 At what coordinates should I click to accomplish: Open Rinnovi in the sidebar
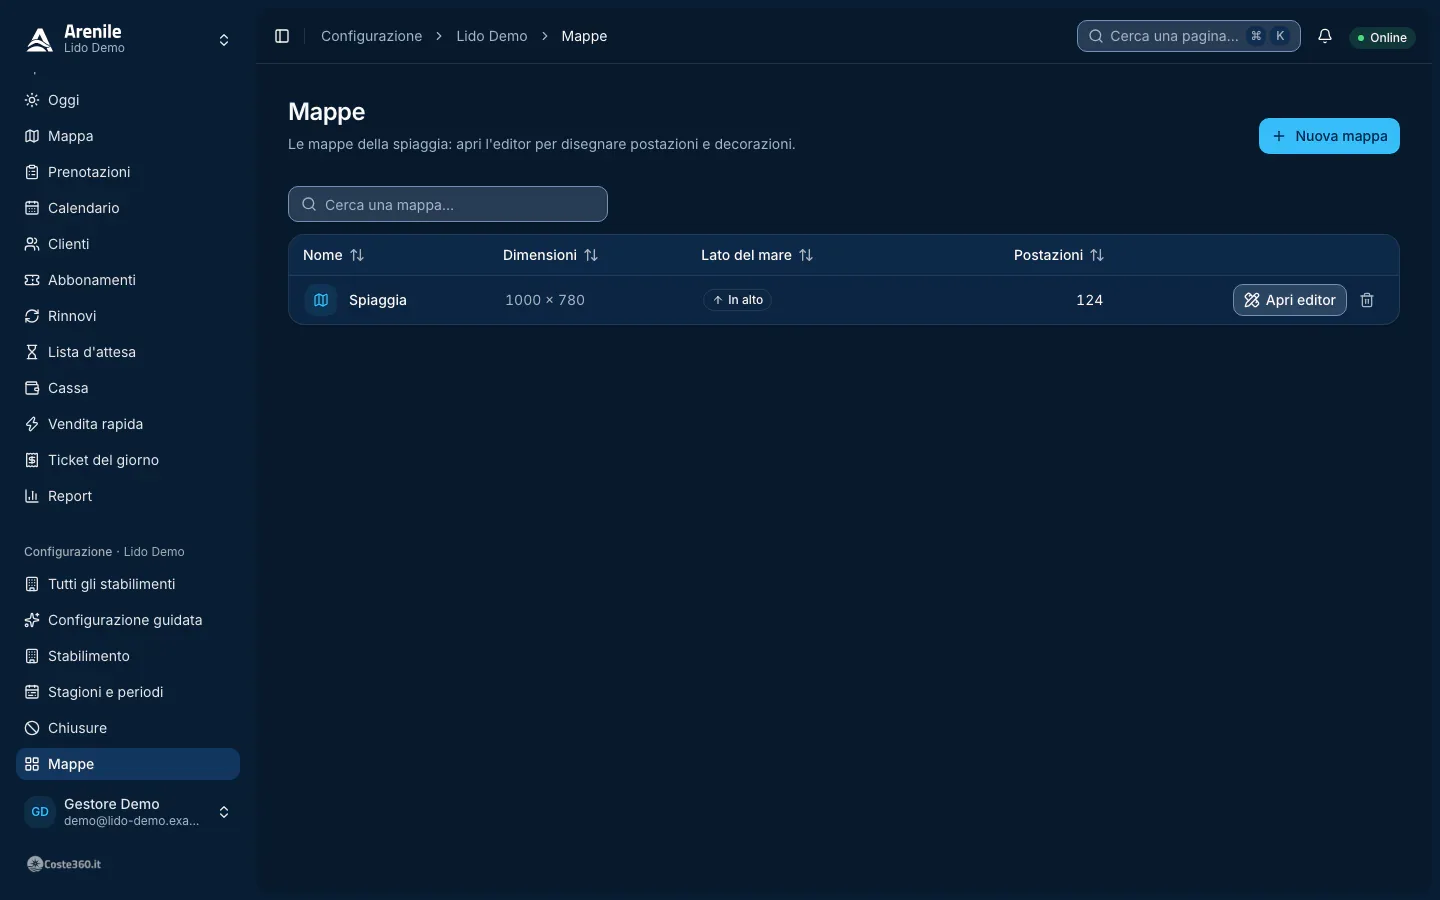click(x=128, y=316)
